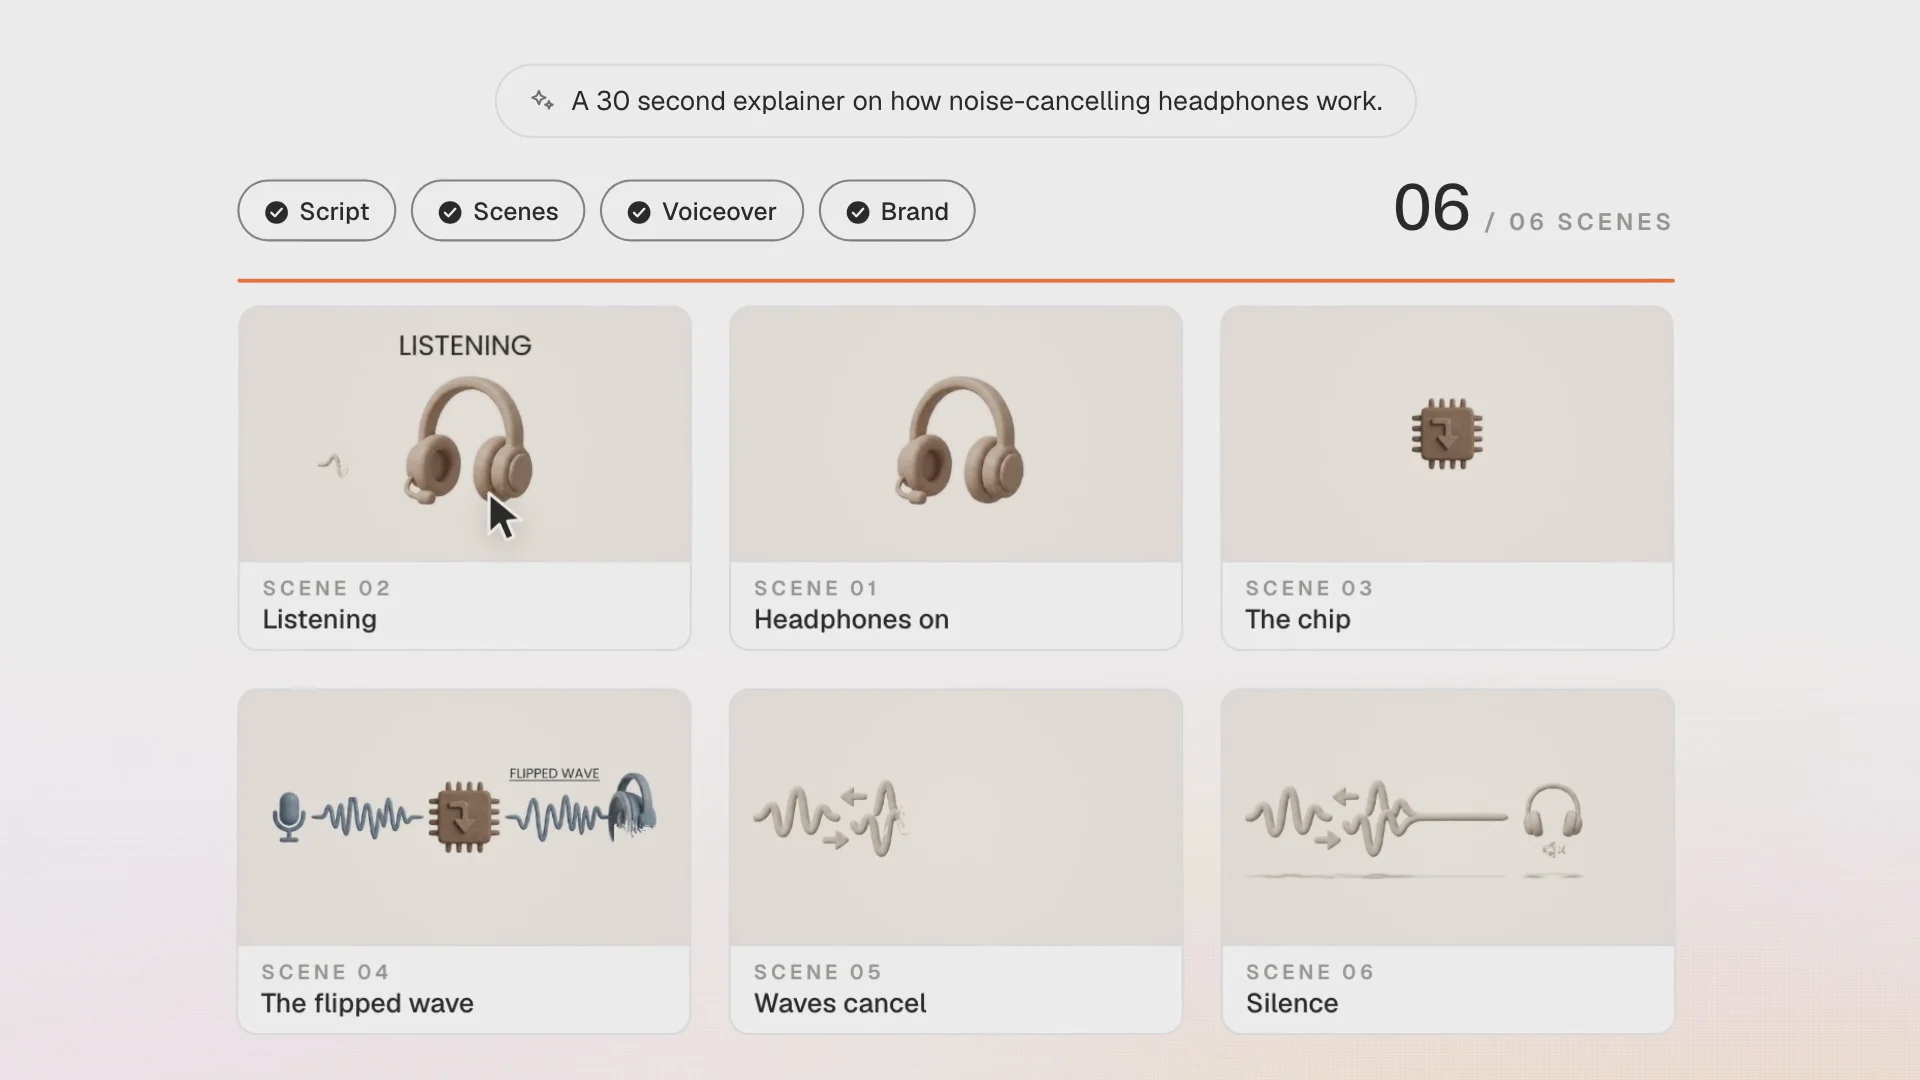This screenshot has height=1080, width=1920.
Task: Click the 'Headphones on' scene title
Action: [851, 620]
